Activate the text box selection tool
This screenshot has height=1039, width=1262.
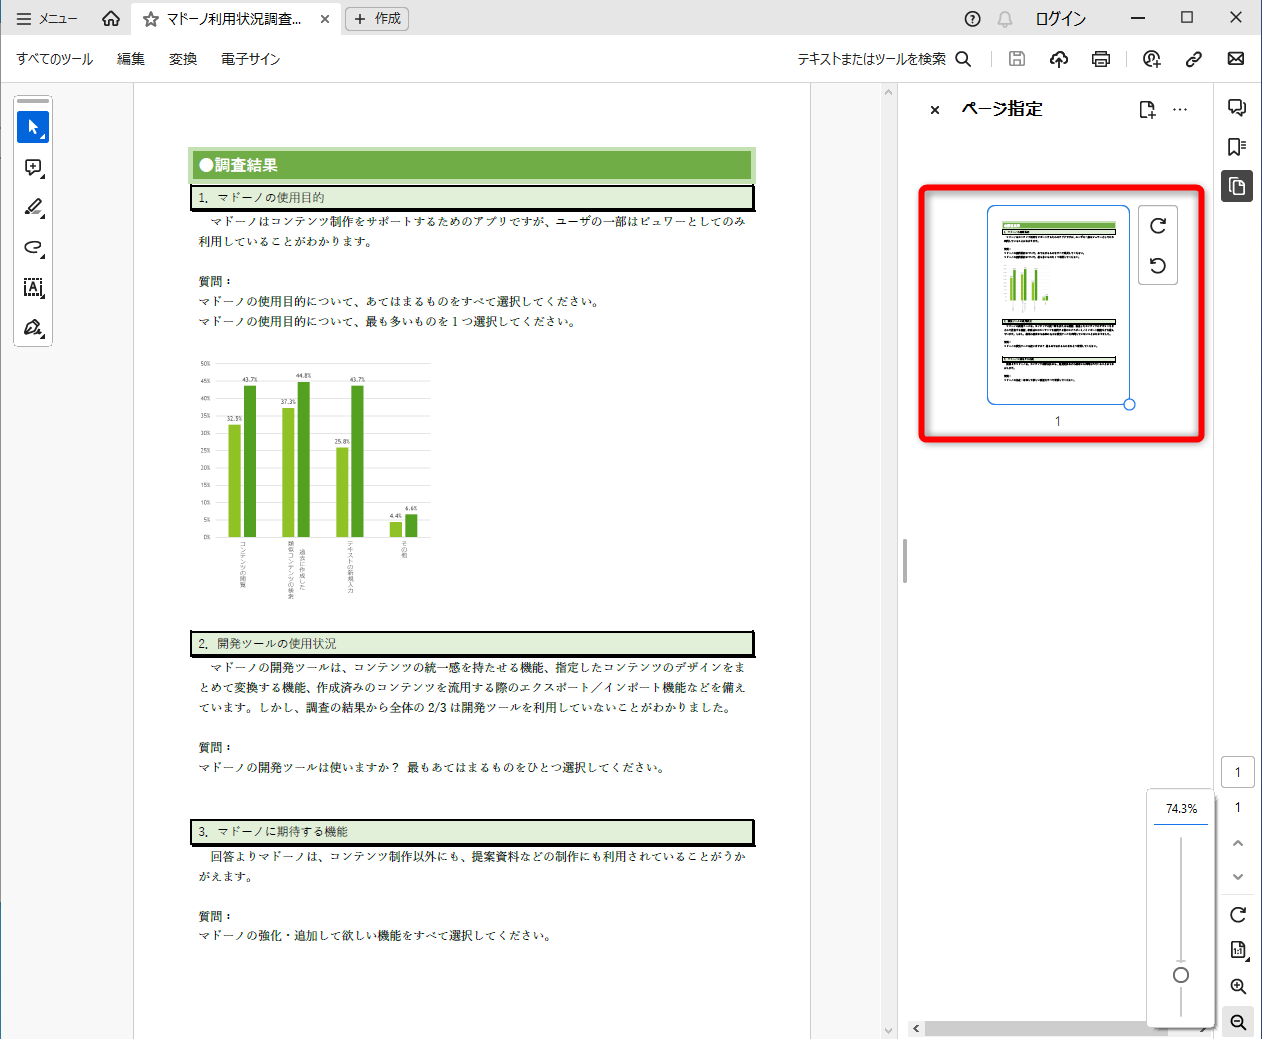point(33,288)
